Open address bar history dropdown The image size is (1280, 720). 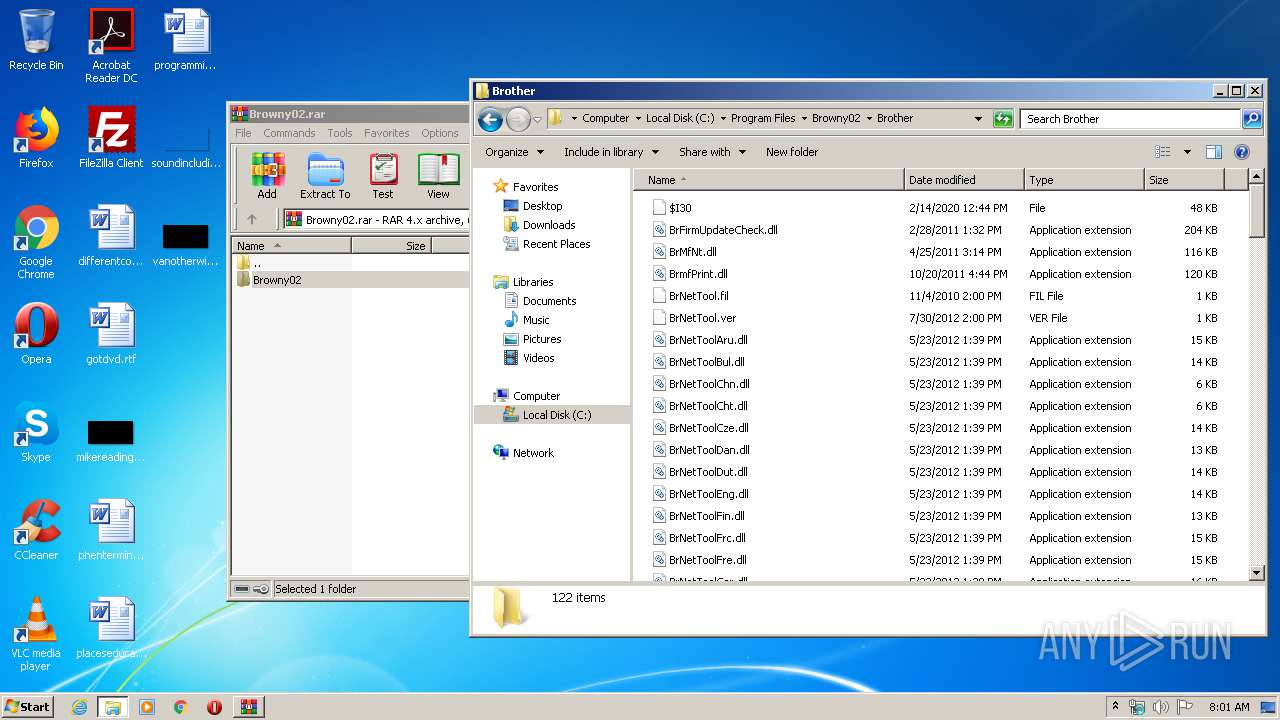(x=978, y=119)
